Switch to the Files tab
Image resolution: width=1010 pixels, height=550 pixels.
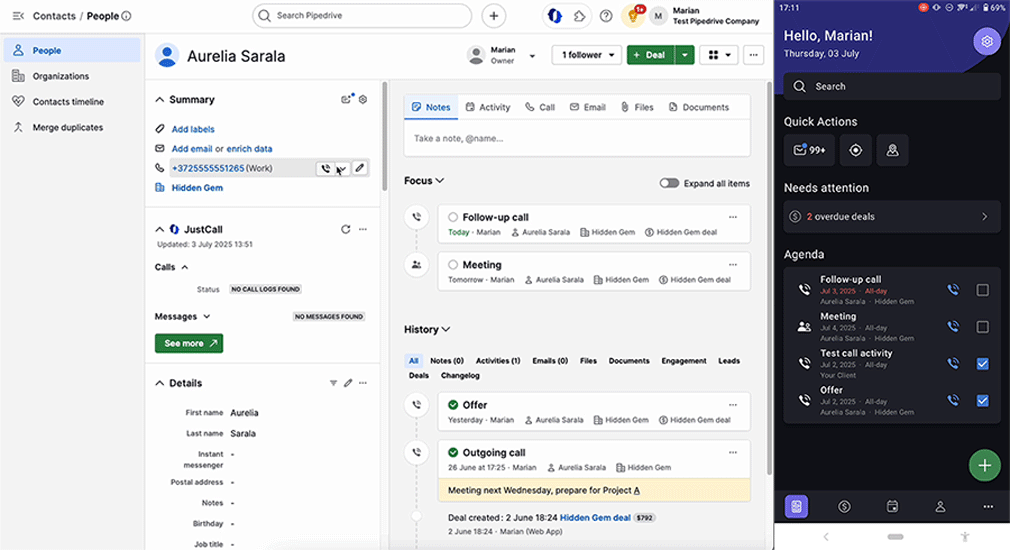(637, 108)
